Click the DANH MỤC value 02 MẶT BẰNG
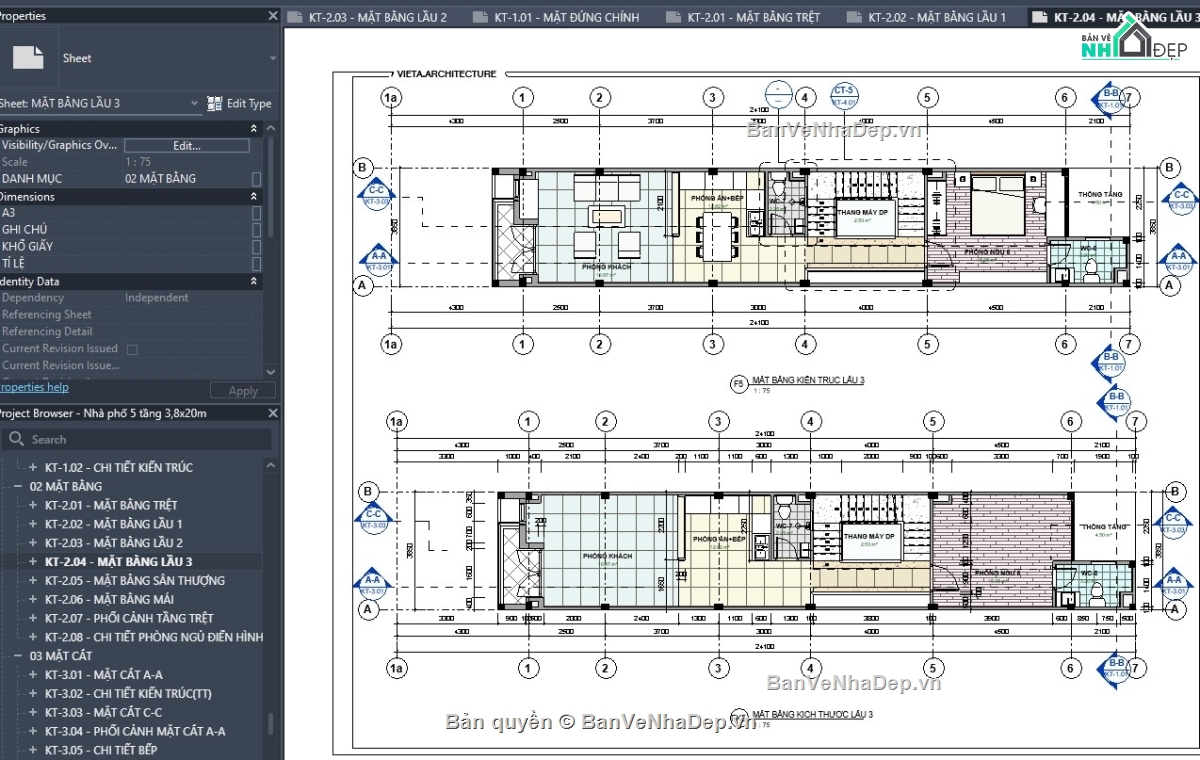Screen dimensions: 1200x760 pyautogui.click(x=161, y=179)
